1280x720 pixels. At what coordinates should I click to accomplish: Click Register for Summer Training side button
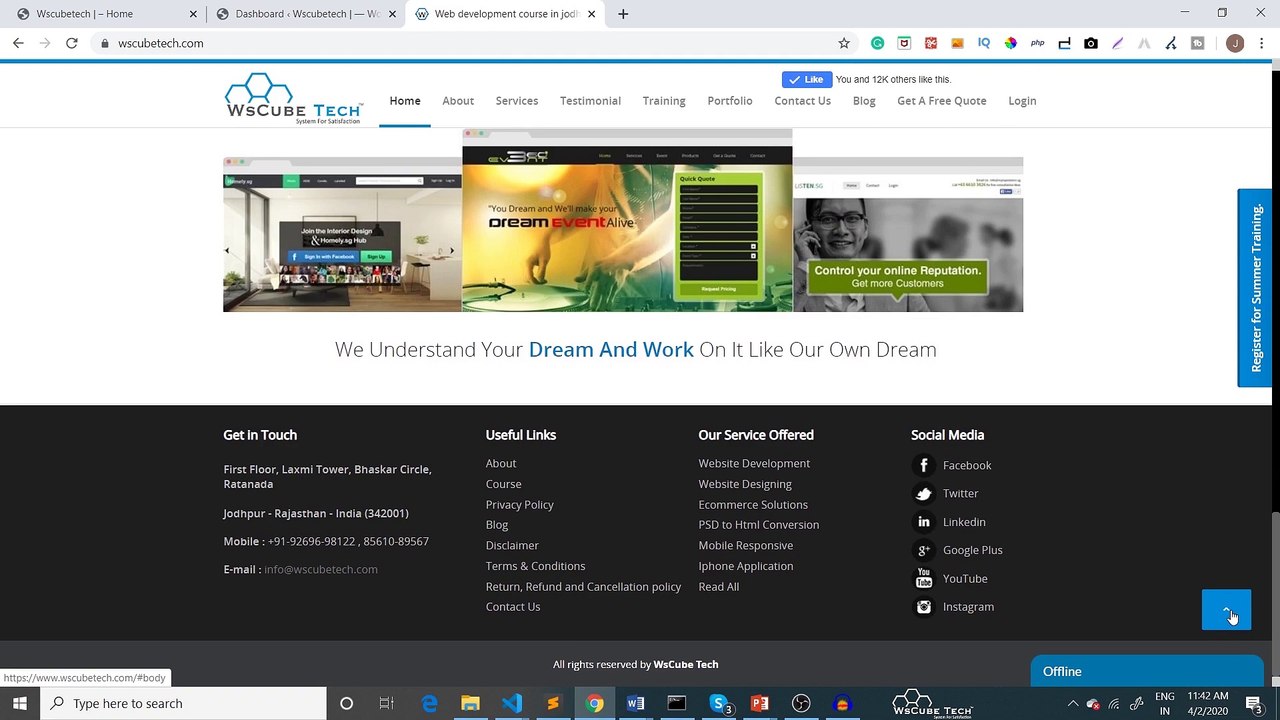pos(1256,288)
